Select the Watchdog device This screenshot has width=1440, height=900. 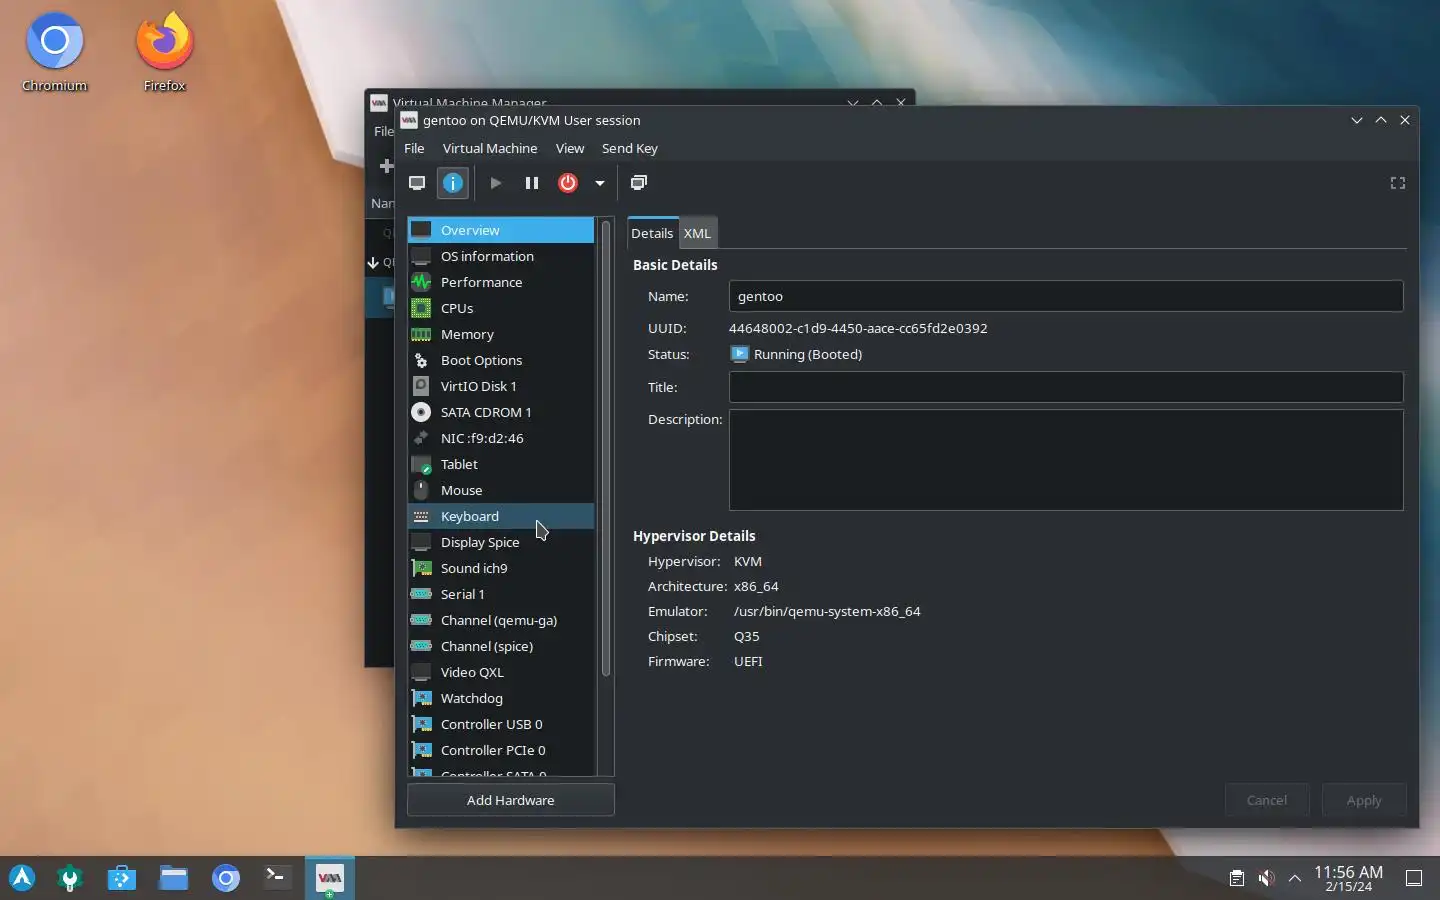coord(501,698)
